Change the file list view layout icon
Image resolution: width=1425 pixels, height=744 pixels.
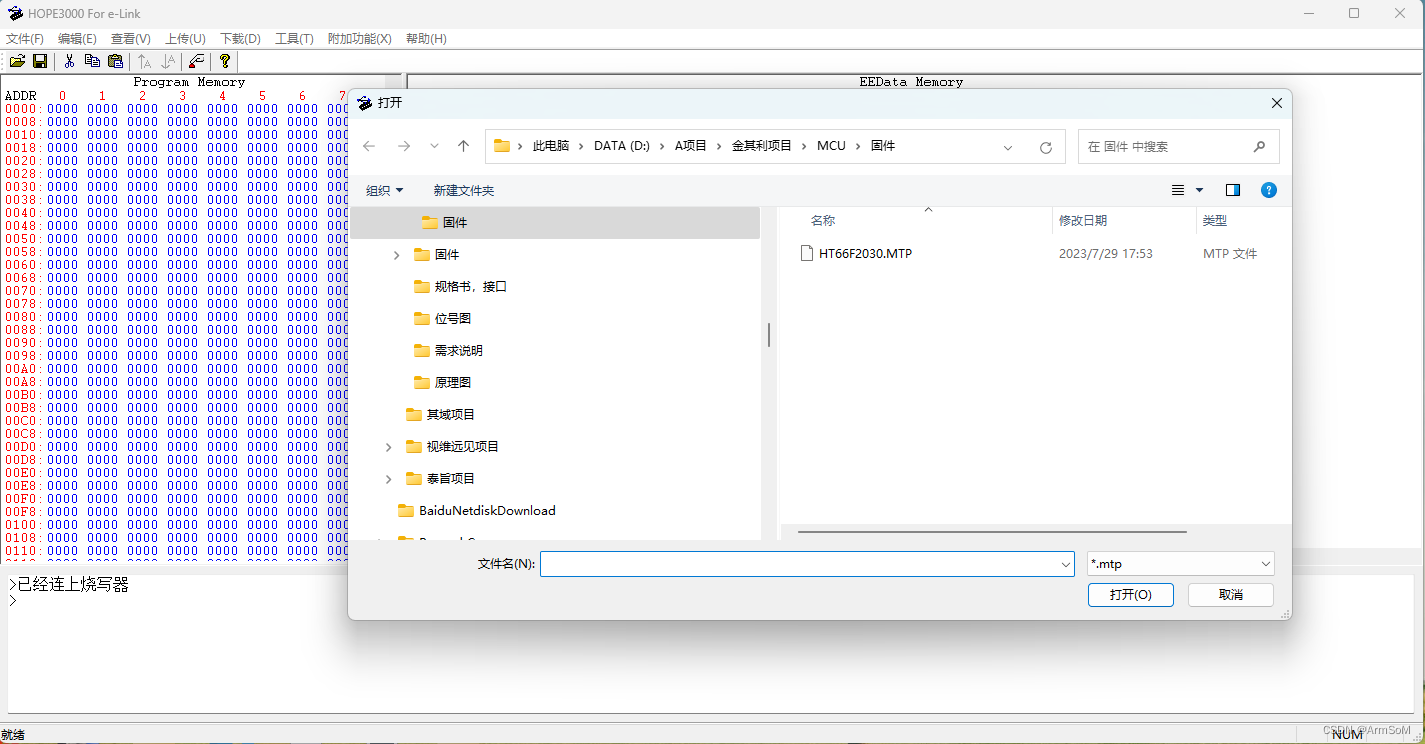[1178, 190]
